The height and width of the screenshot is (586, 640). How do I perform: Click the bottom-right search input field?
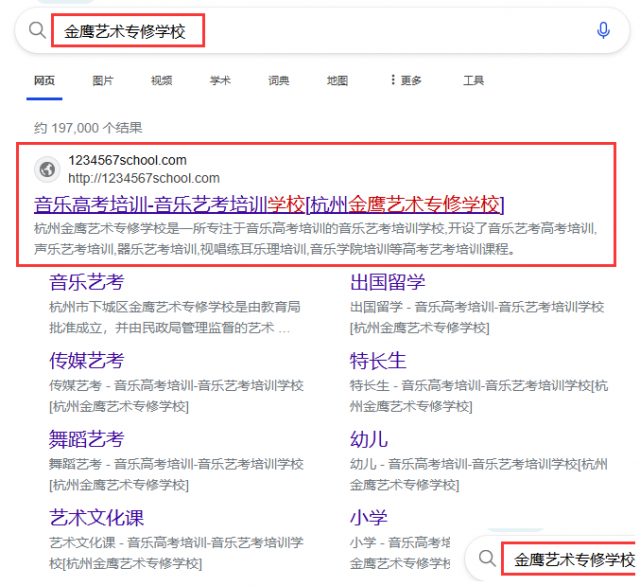[x=572, y=559]
